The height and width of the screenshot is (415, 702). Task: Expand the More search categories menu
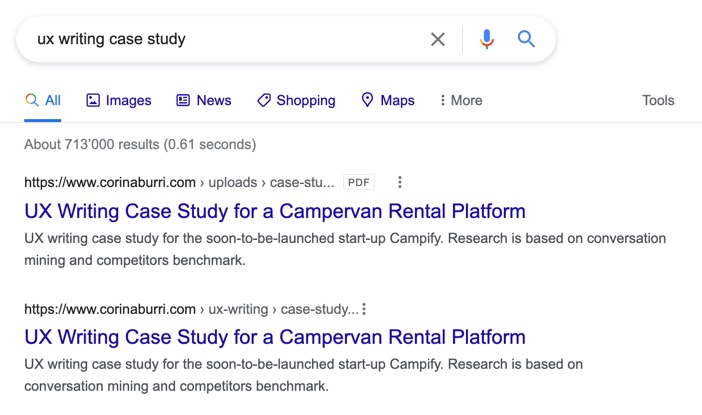tap(461, 100)
